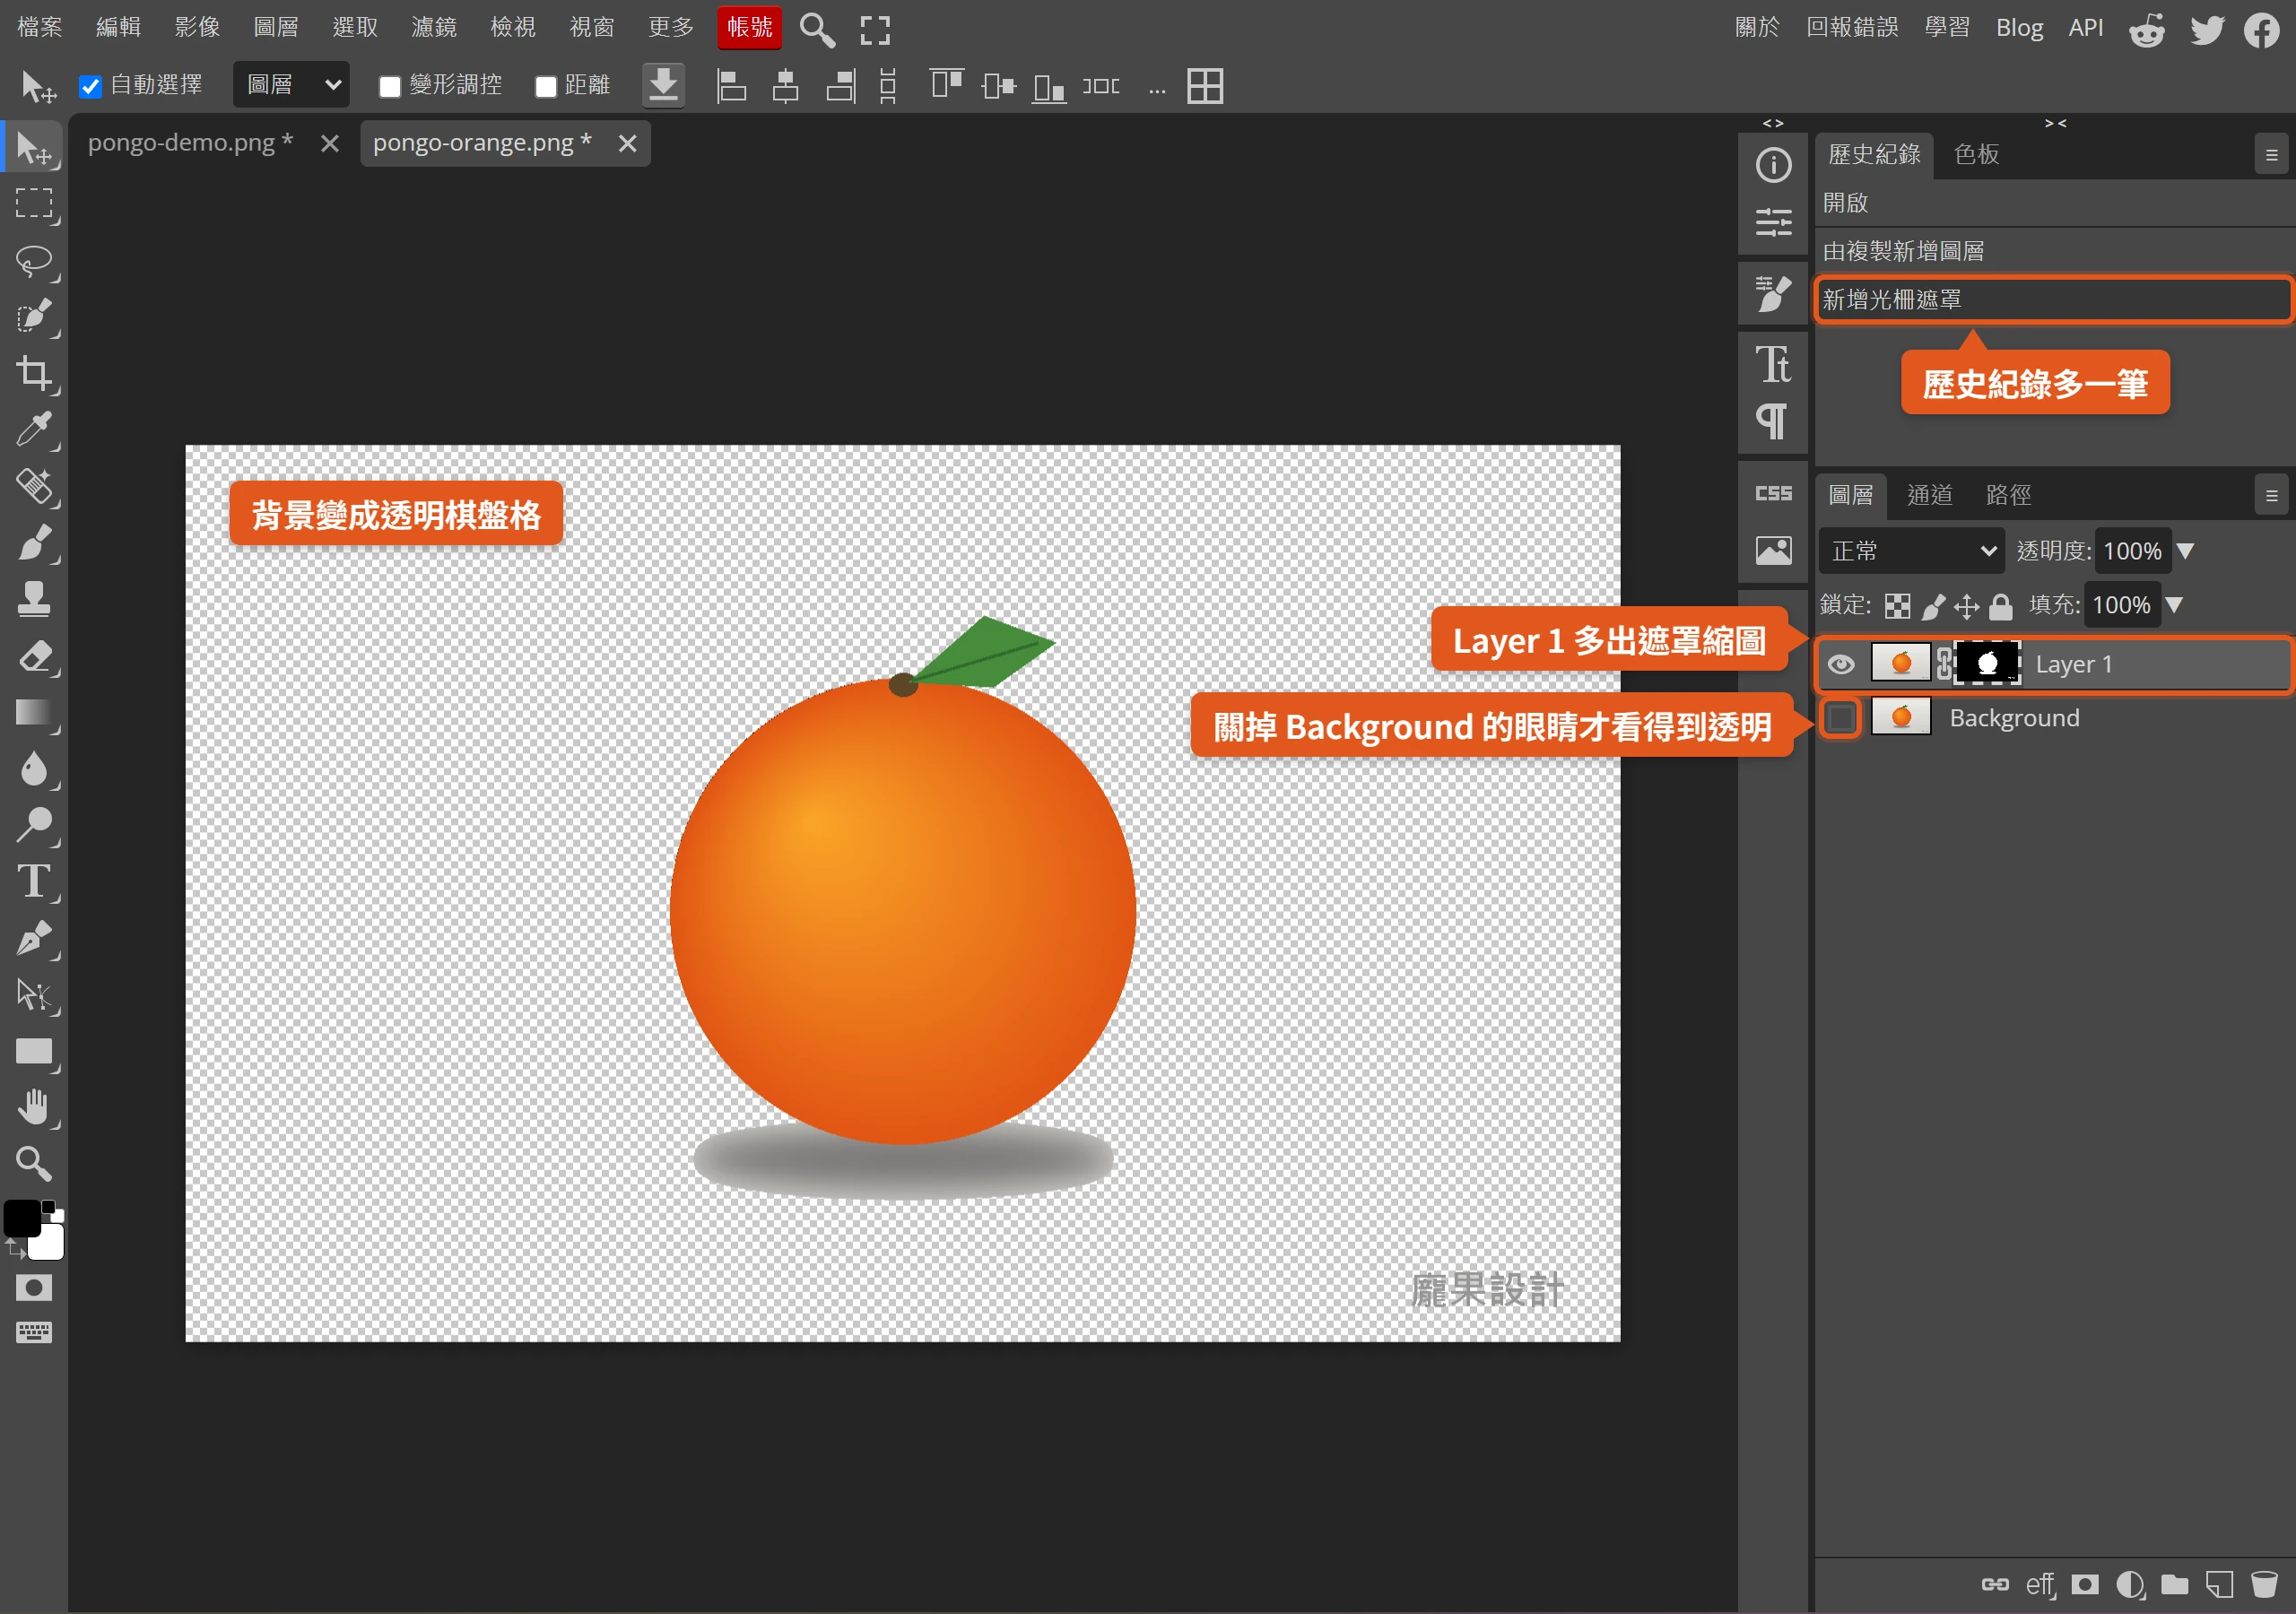
Task: Select the Eyedropper tool
Action: pyautogui.click(x=34, y=429)
